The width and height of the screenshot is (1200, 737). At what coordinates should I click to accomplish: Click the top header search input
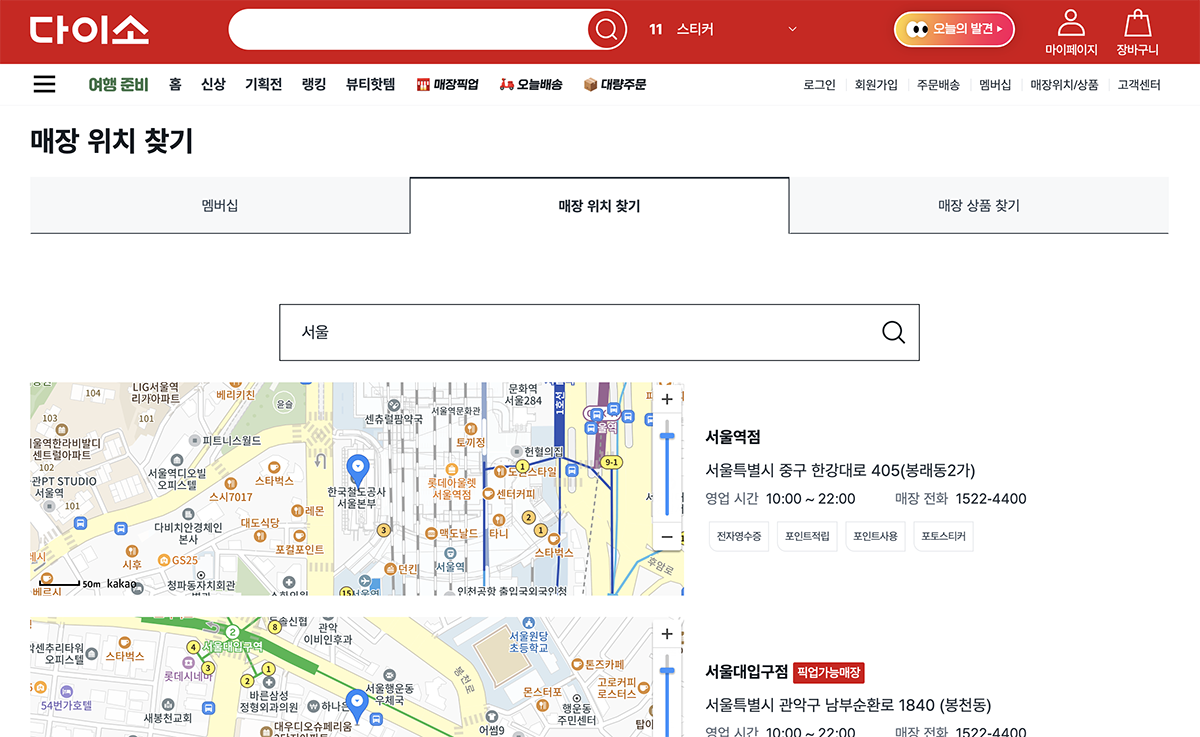[x=408, y=29]
